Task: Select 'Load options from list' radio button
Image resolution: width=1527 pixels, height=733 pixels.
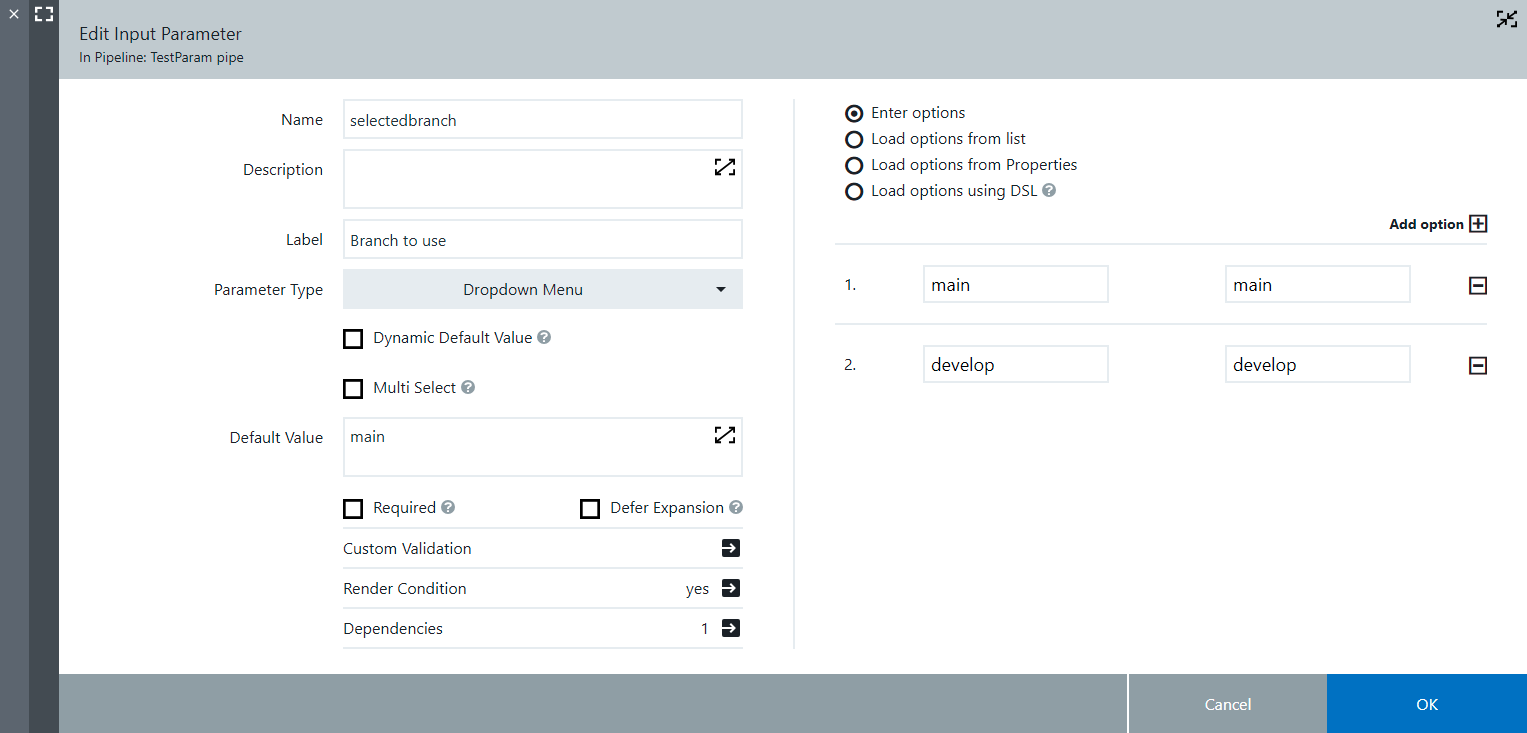Action: pos(854,140)
